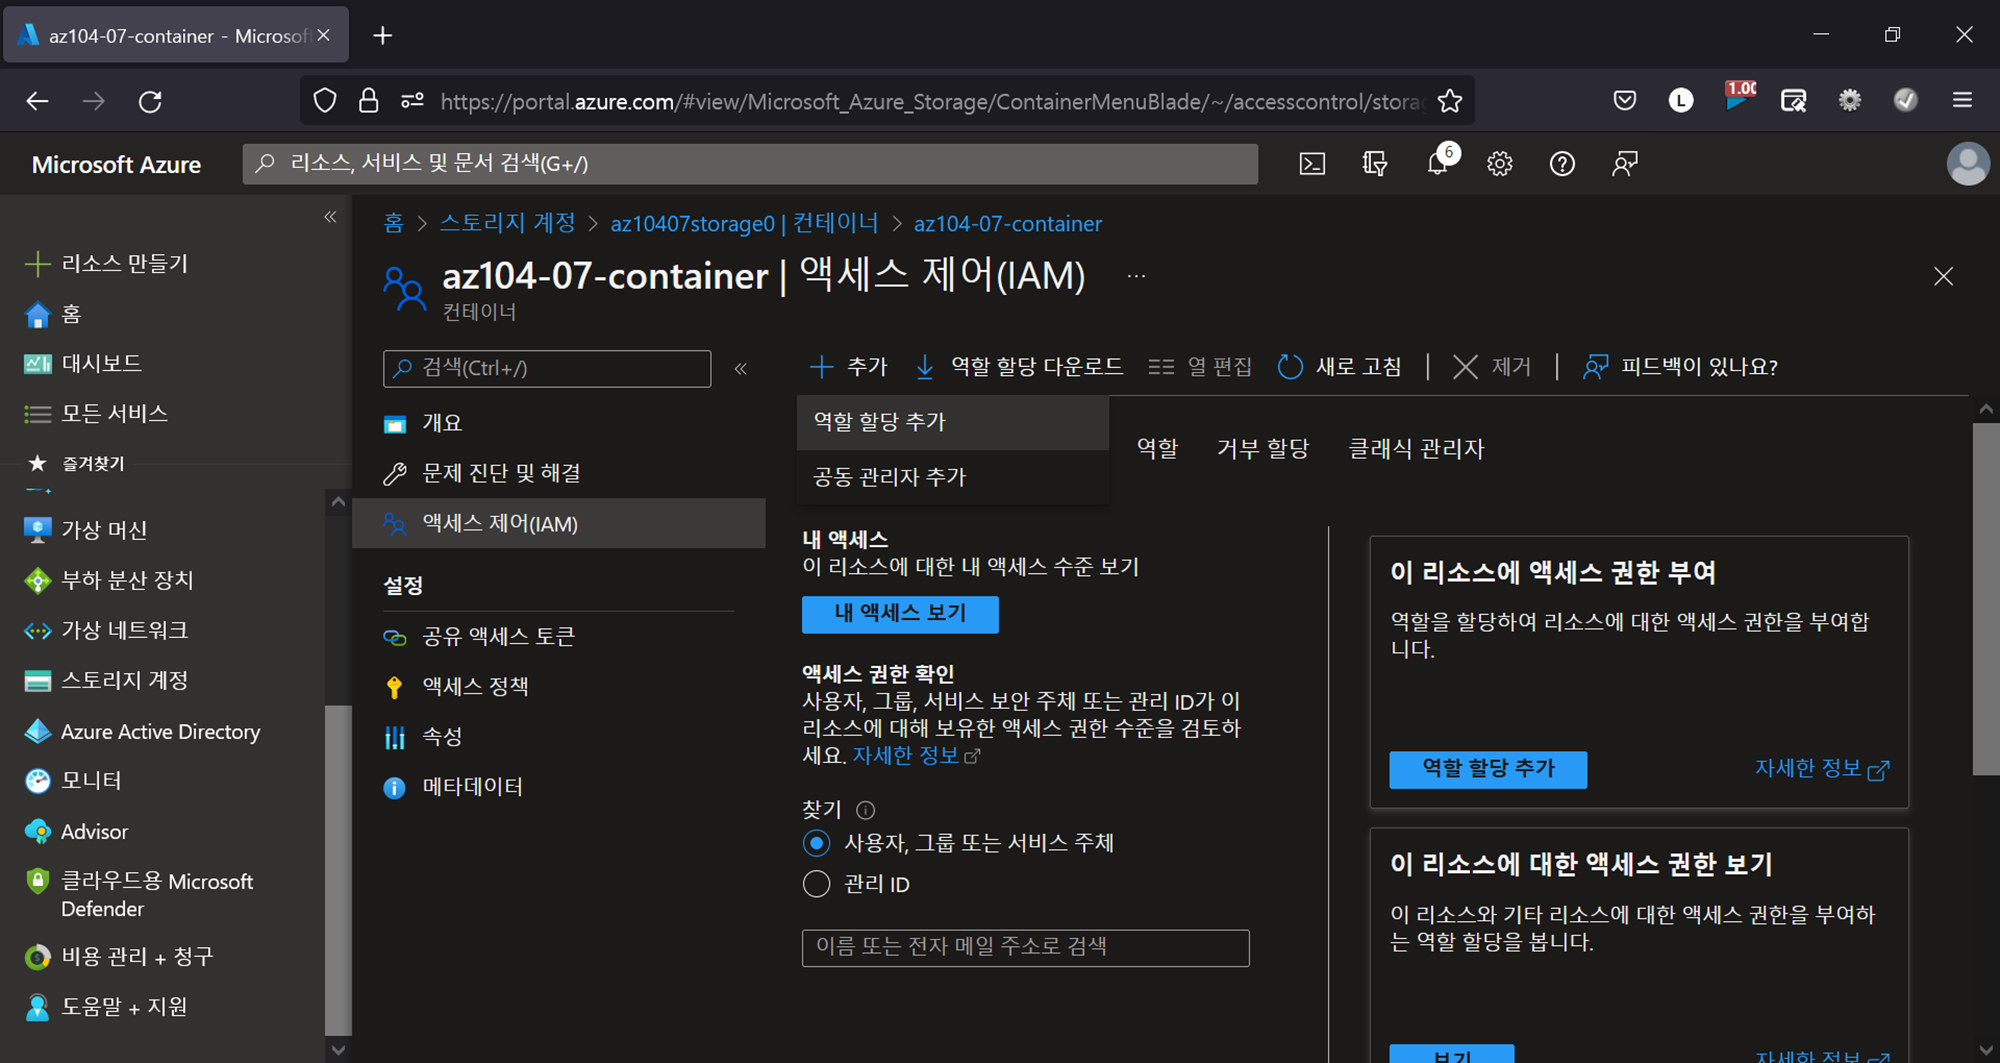The width and height of the screenshot is (2000, 1063).
Task: Focus 이름 또는 전자 메일 주소로 검색 field
Action: (x=1025, y=947)
